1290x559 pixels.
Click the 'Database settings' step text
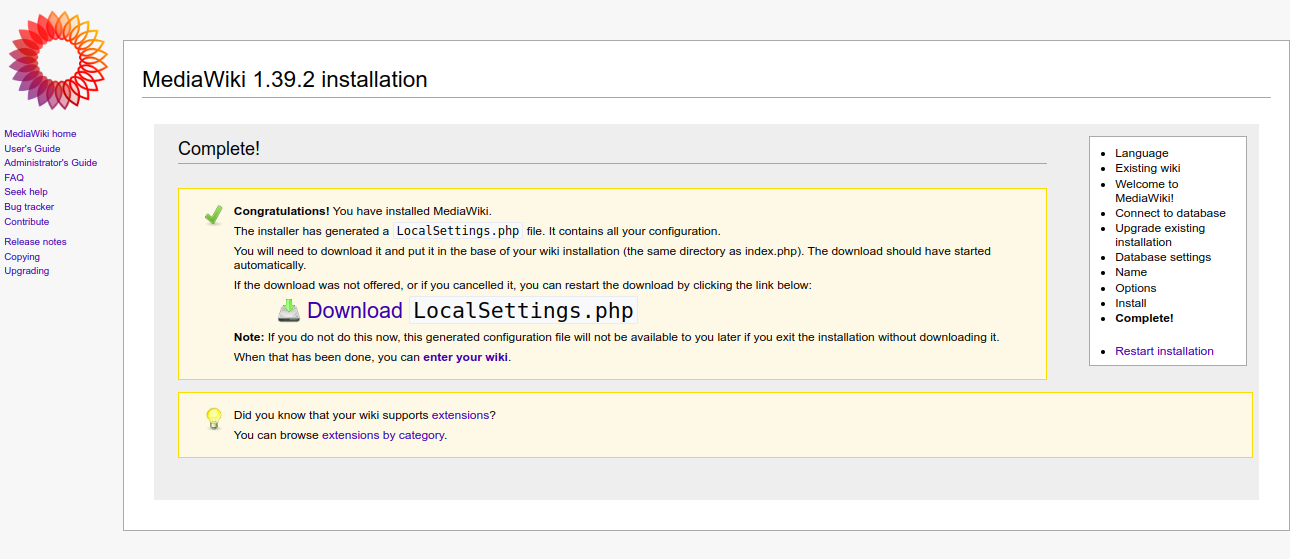[x=1163, y=257]
